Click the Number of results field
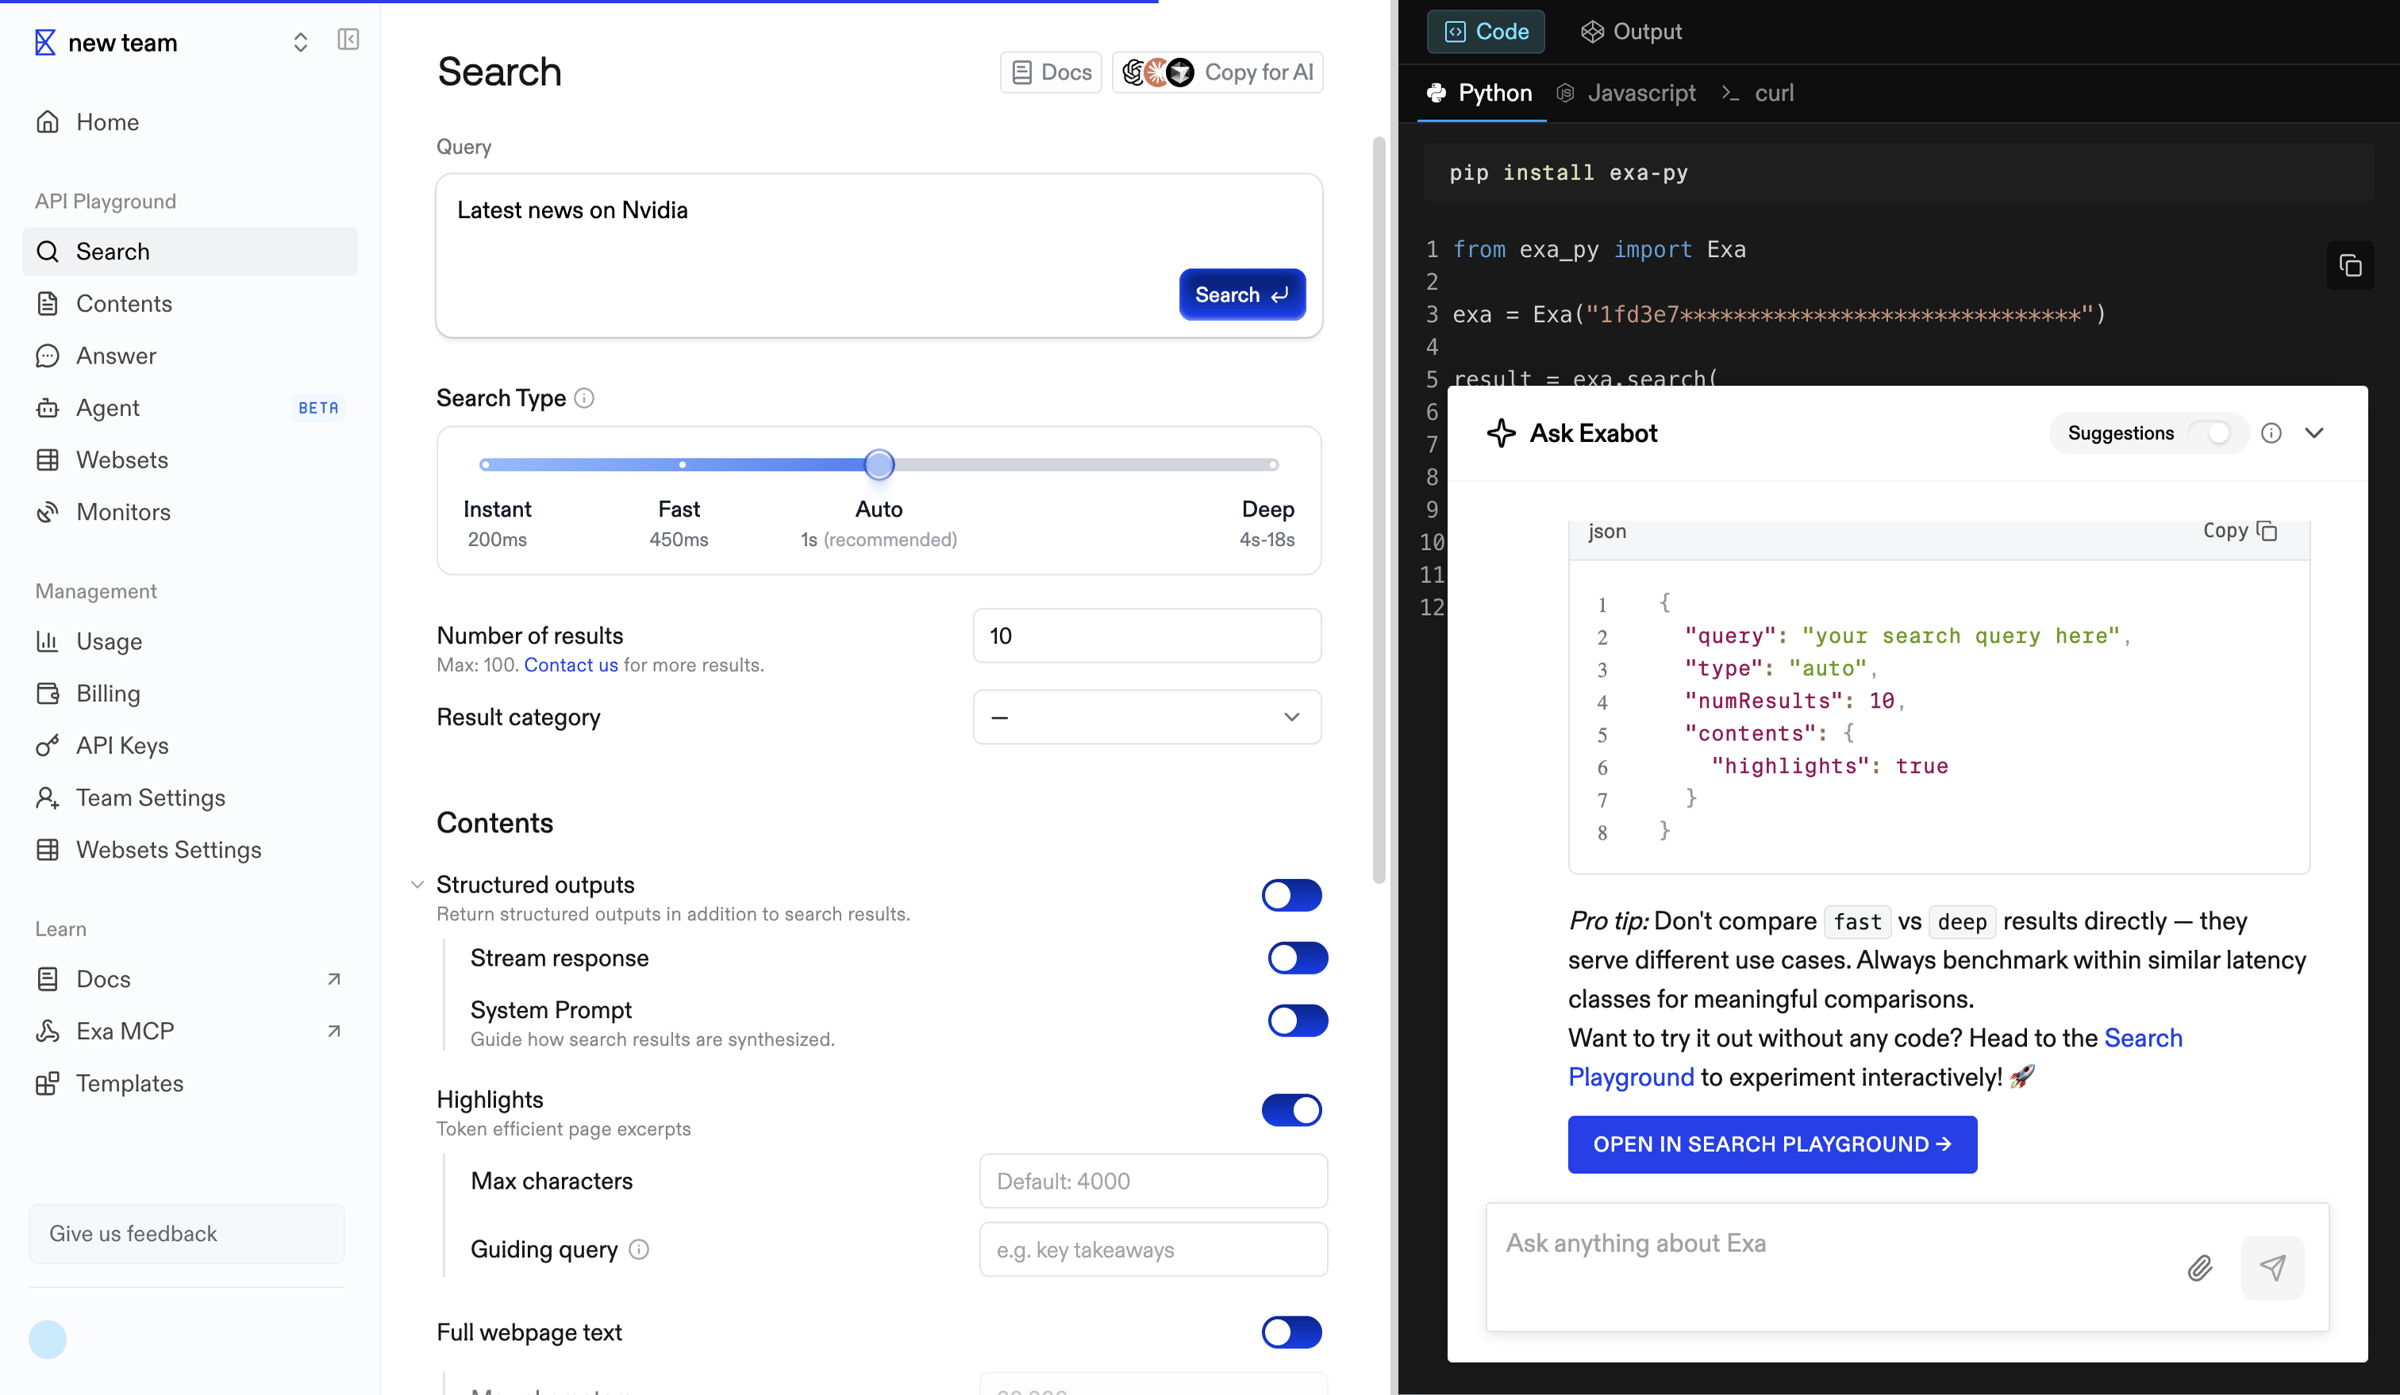Viewport: 2400px width, 1395px height. tap(1147, 636)
